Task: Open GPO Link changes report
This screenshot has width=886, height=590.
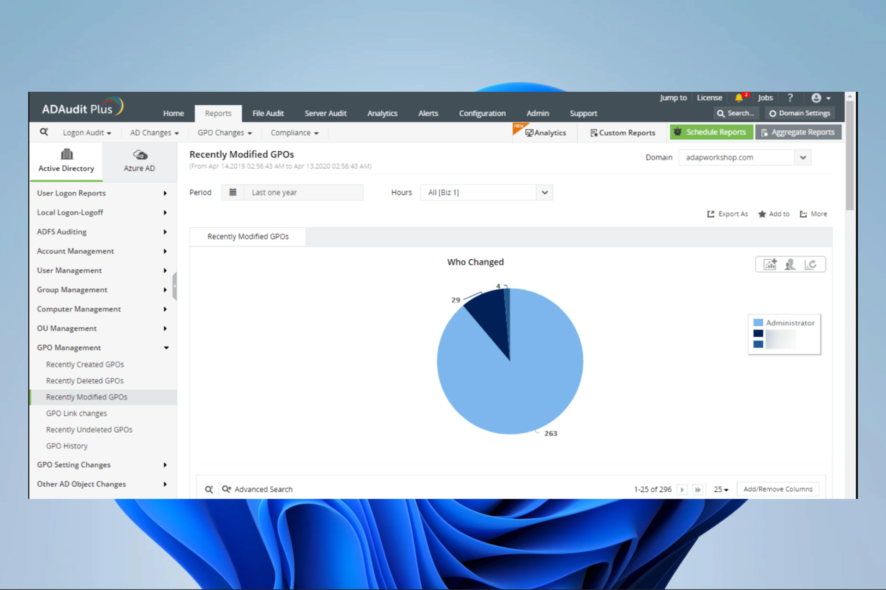Action: click(x=76, y=414)
